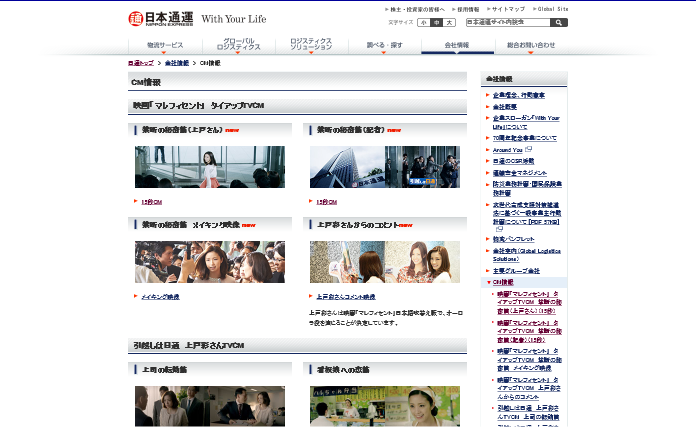Viewport: 696px width, 427px height.
Task: Open sidebar Global Logistics Solutions link
Action: pyautogui.click(x=526, y=255)
